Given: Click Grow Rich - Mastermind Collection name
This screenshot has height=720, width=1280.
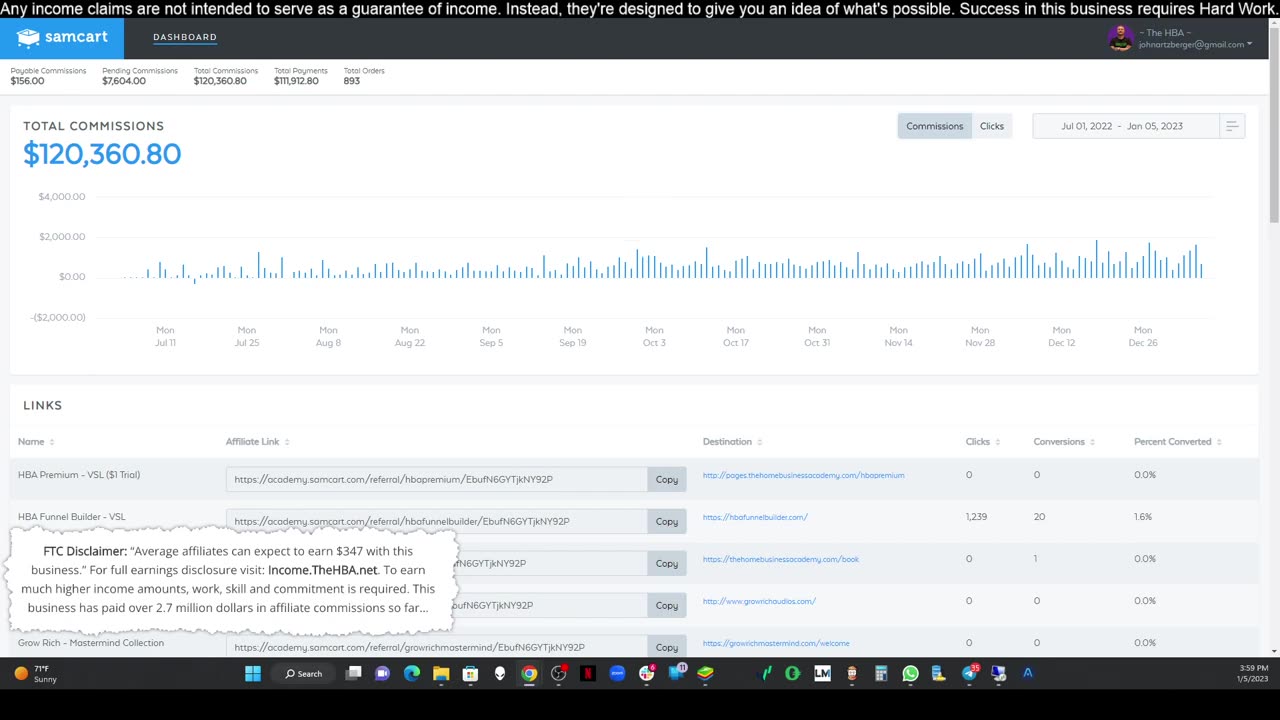Looking at the screenshot, I should pyautogui.click(x=91, y=643).
